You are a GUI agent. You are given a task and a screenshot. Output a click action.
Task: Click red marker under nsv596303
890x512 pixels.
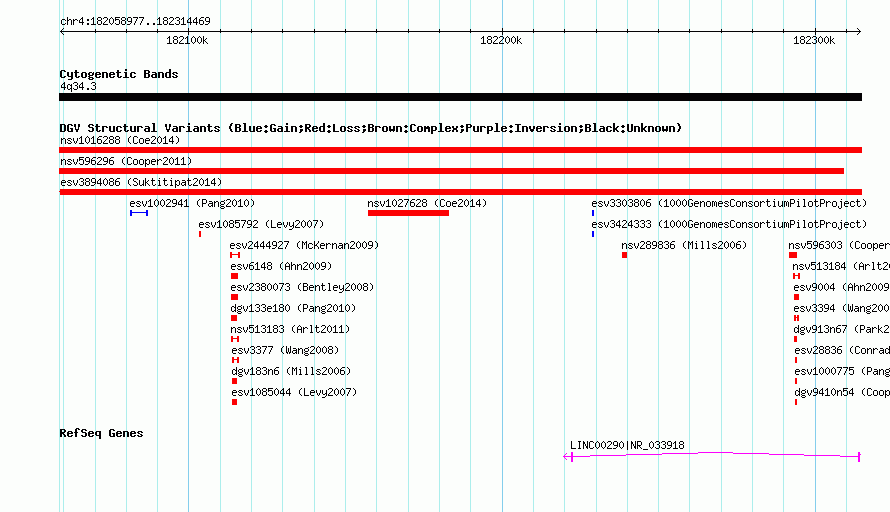pos(793,255)
